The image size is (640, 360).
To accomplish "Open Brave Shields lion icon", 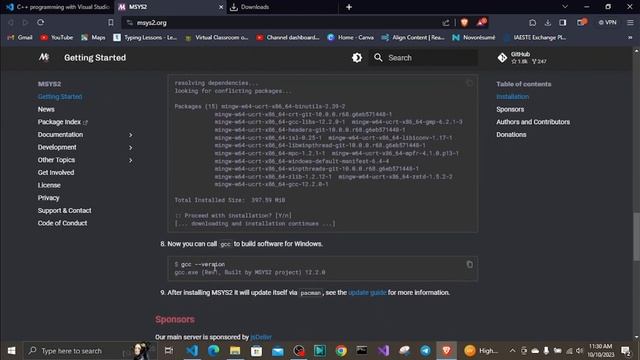I will click(x=464, y=22).
